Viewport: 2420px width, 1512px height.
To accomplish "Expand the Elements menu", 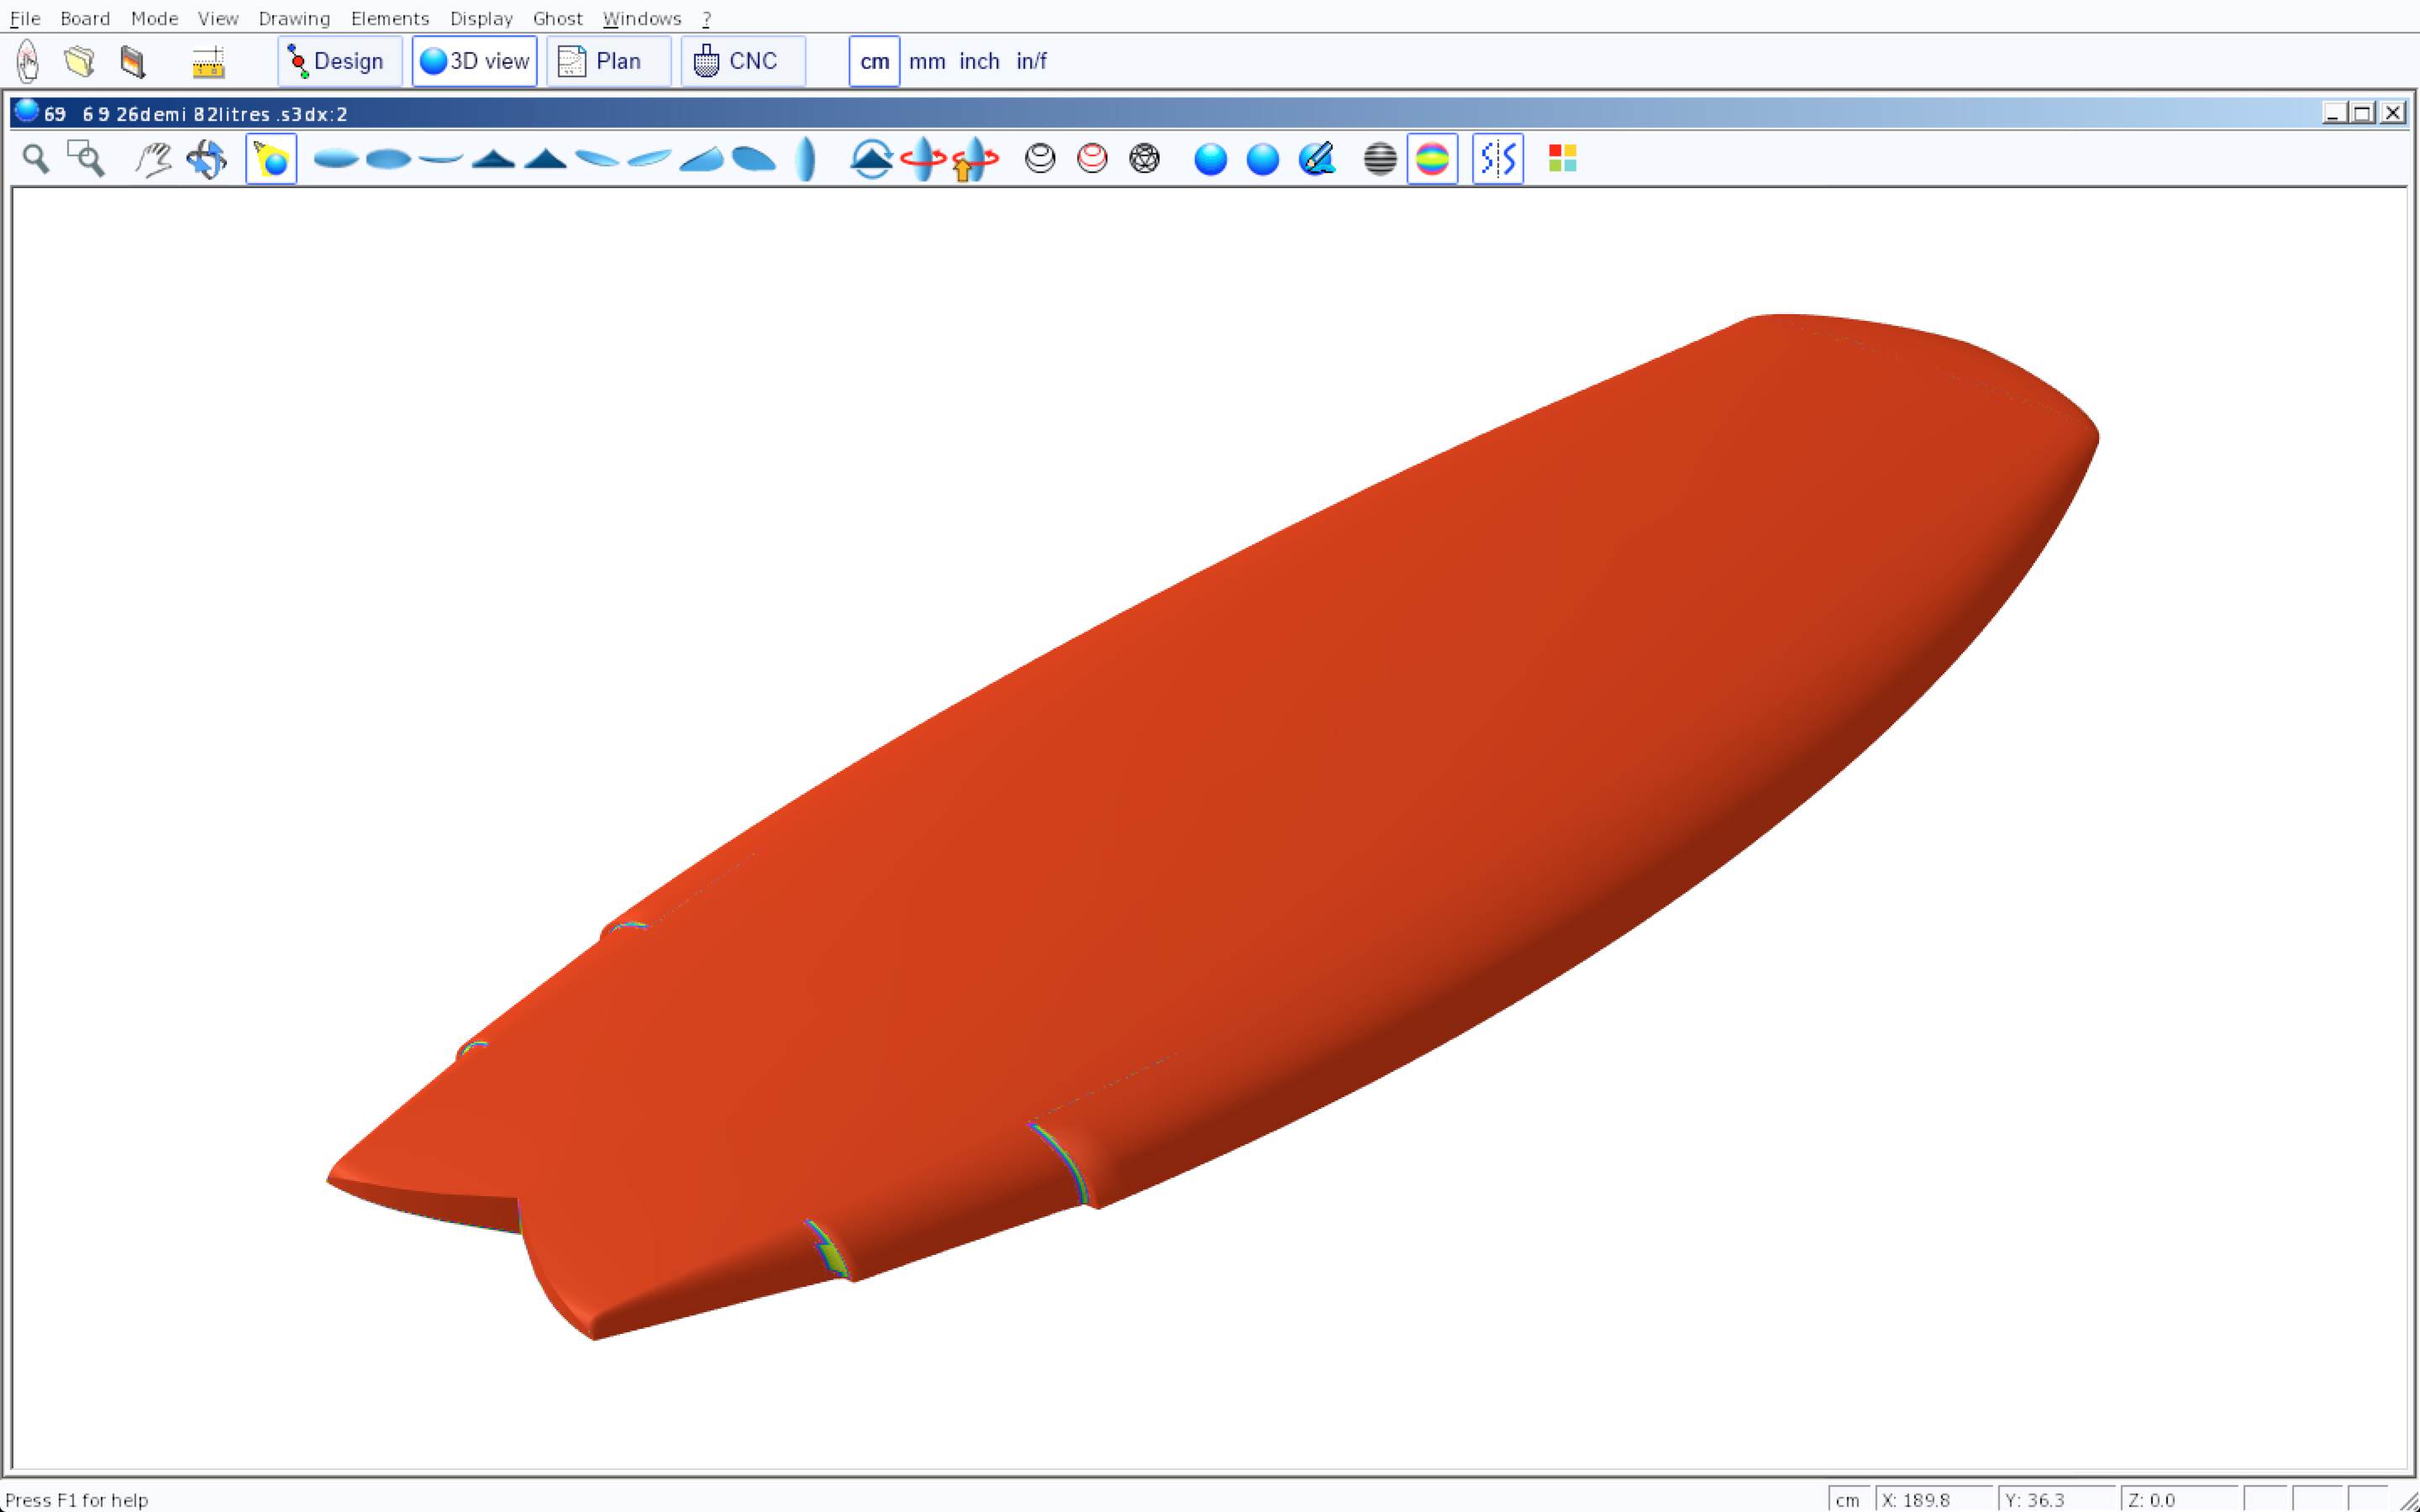I will (x=390, y=19).
